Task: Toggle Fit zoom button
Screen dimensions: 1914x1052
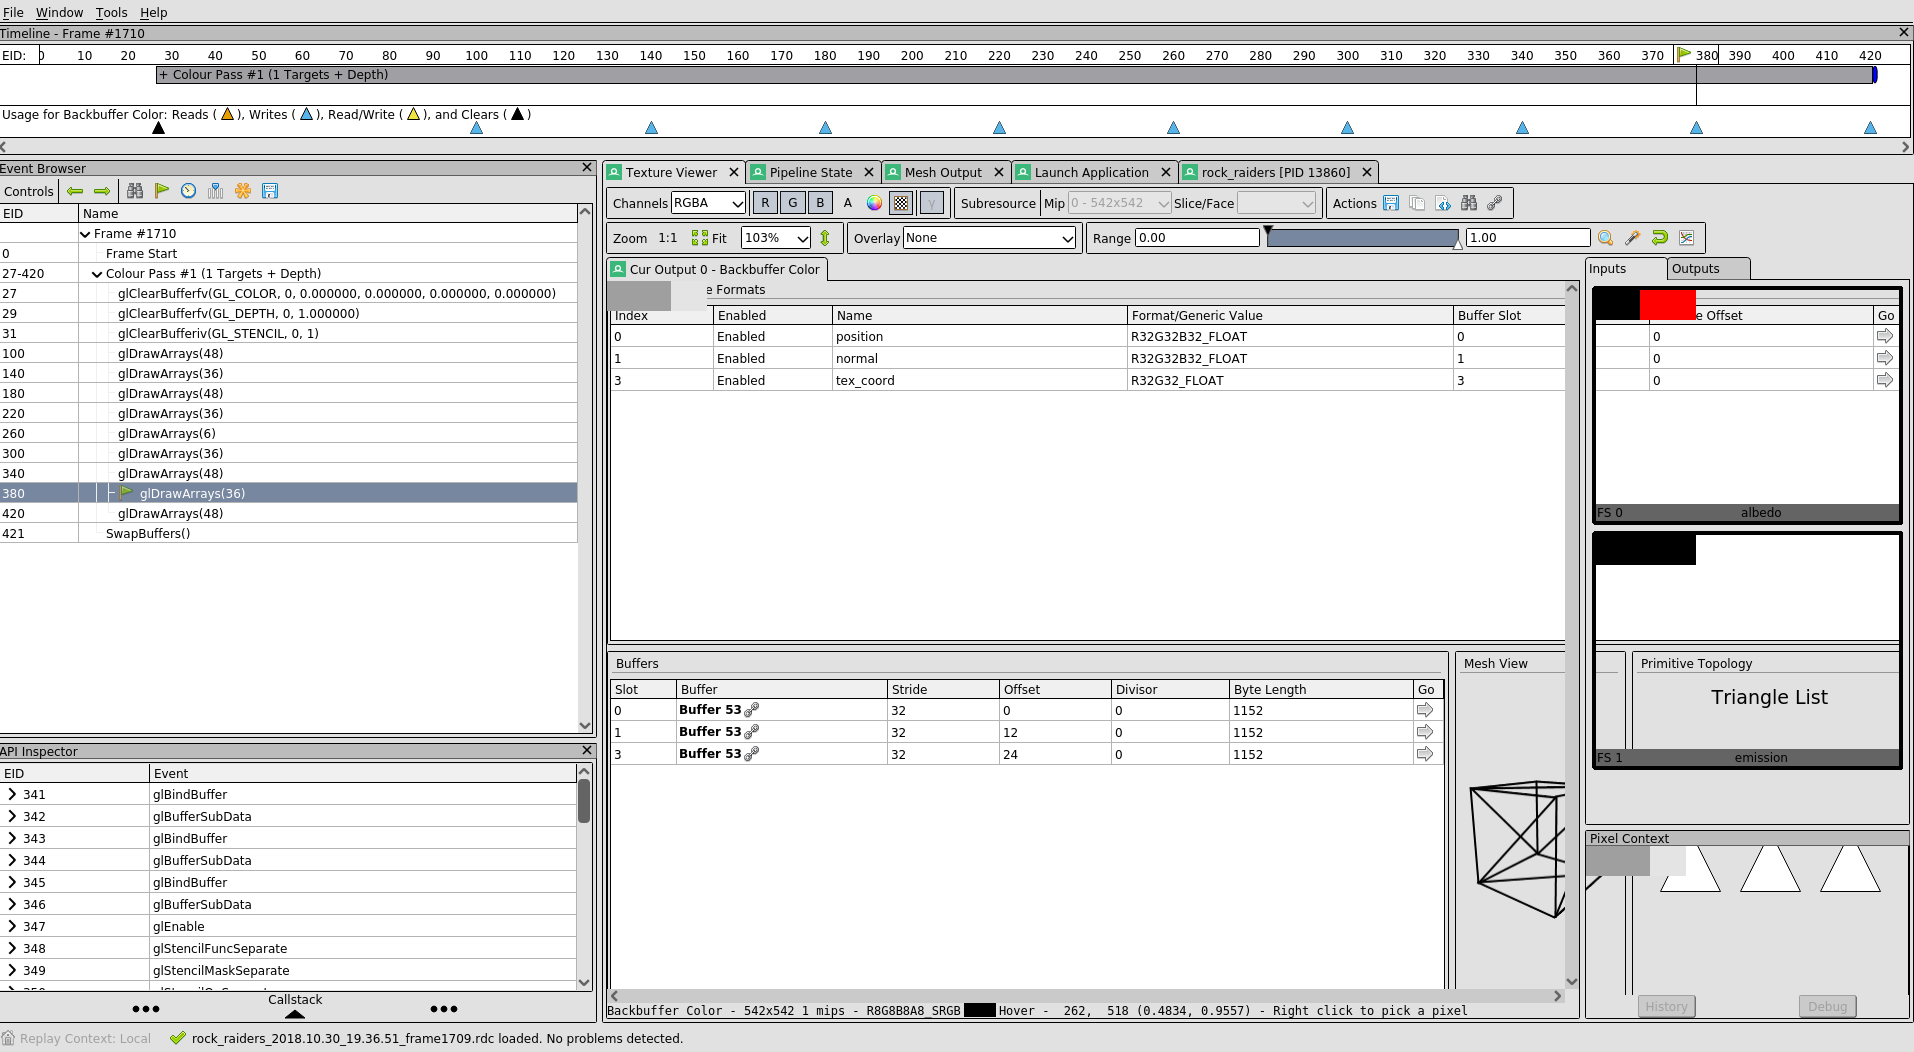Action: coord(710,238)
